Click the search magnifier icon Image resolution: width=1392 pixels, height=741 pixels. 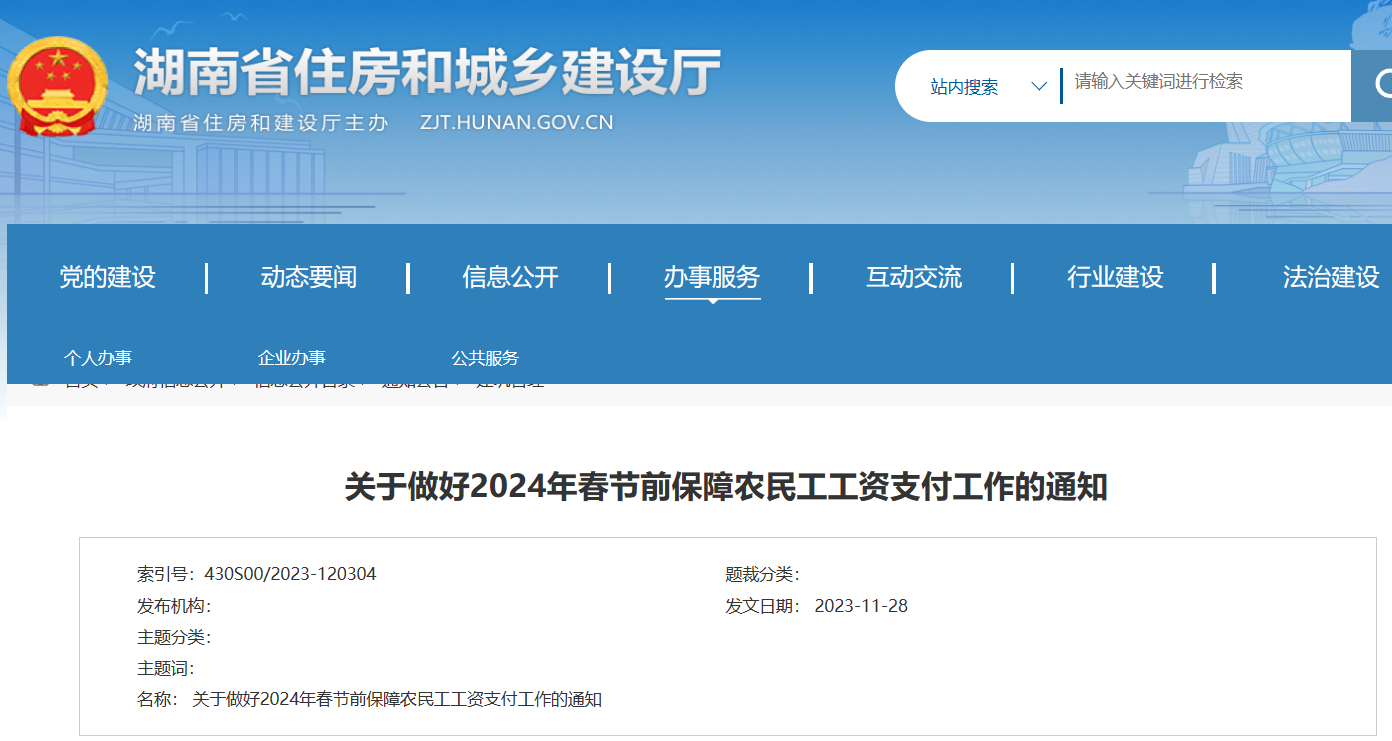pyautogui.click(x=1383, y=85)
